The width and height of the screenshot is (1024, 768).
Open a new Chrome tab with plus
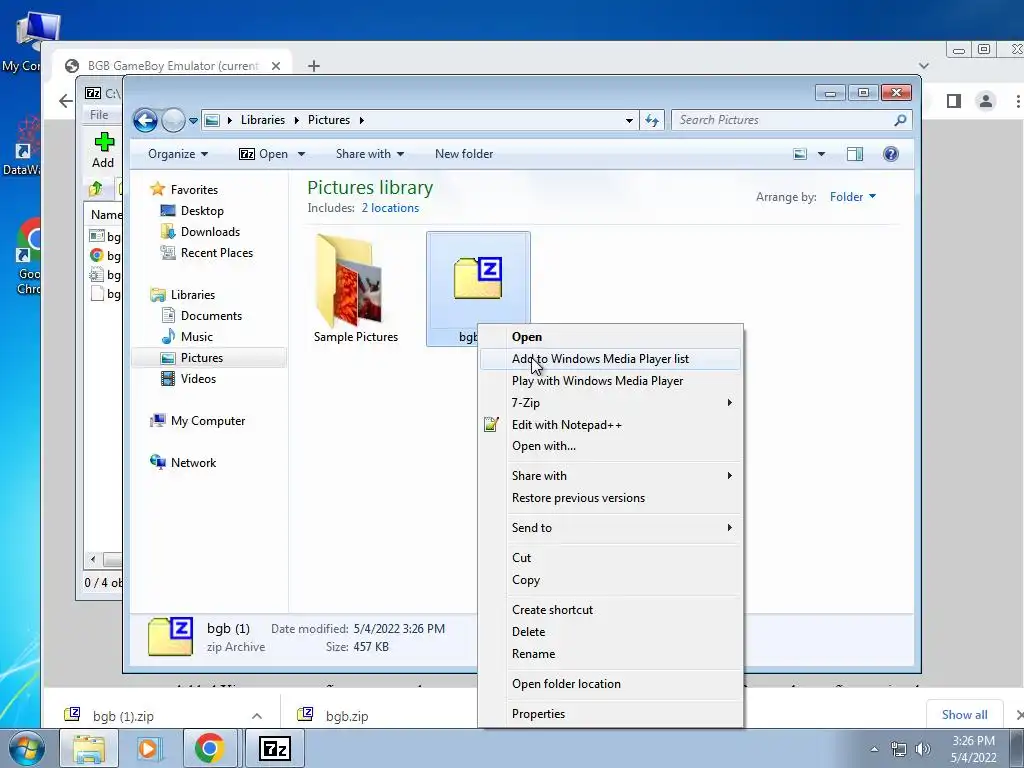click(x=313, y=66)
